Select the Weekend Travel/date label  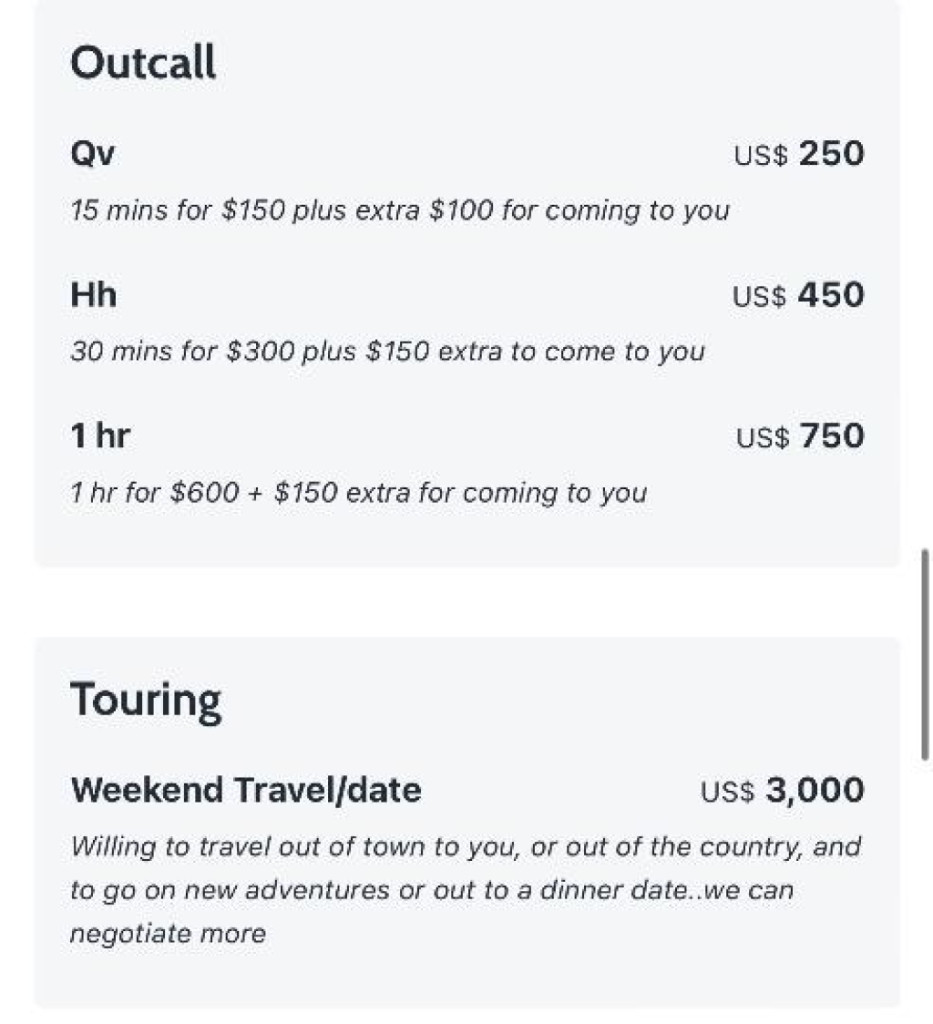pyautogui.click(x=246, y=790)
